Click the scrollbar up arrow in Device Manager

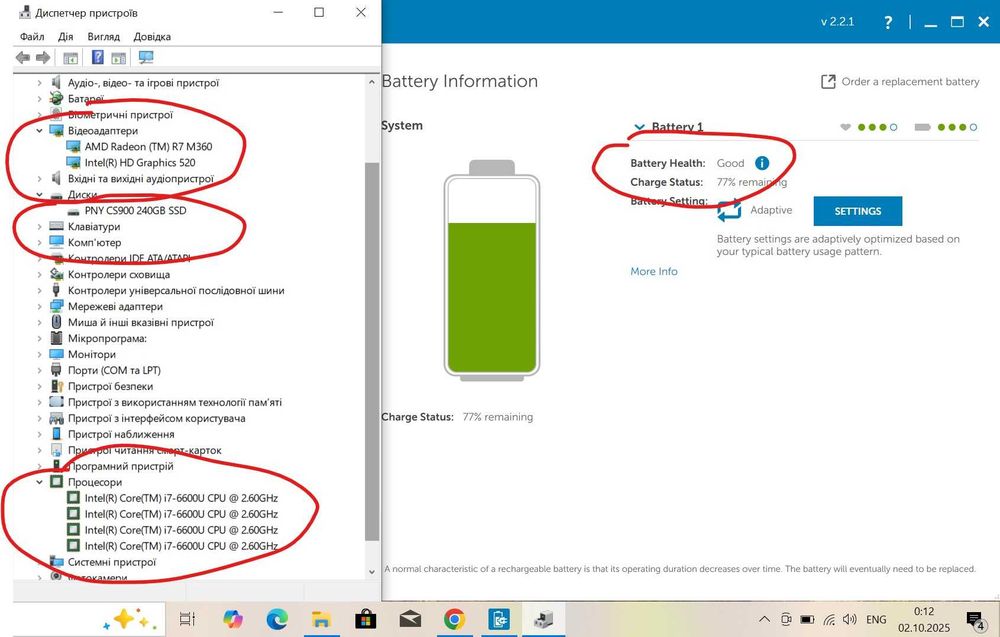(x=372, y=82)
